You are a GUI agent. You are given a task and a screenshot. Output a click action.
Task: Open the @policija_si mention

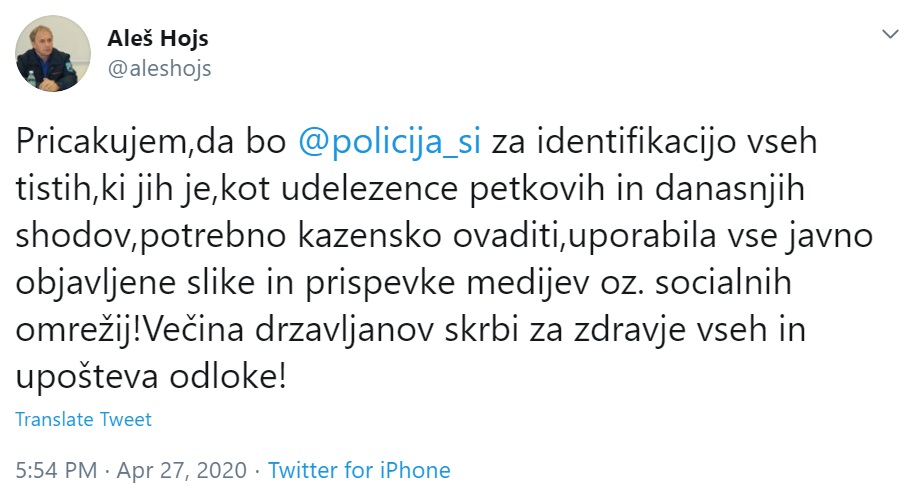pyautogui.click(x=390, y=143)
